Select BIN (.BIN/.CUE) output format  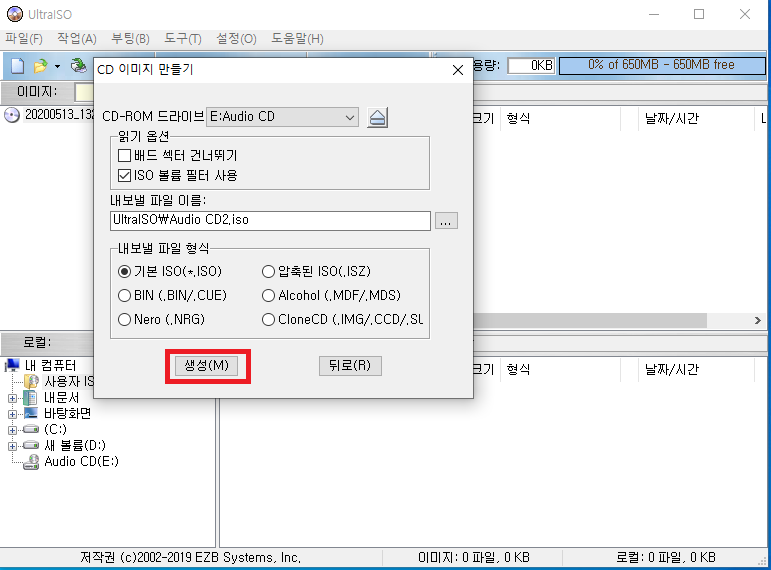[124, 296]
